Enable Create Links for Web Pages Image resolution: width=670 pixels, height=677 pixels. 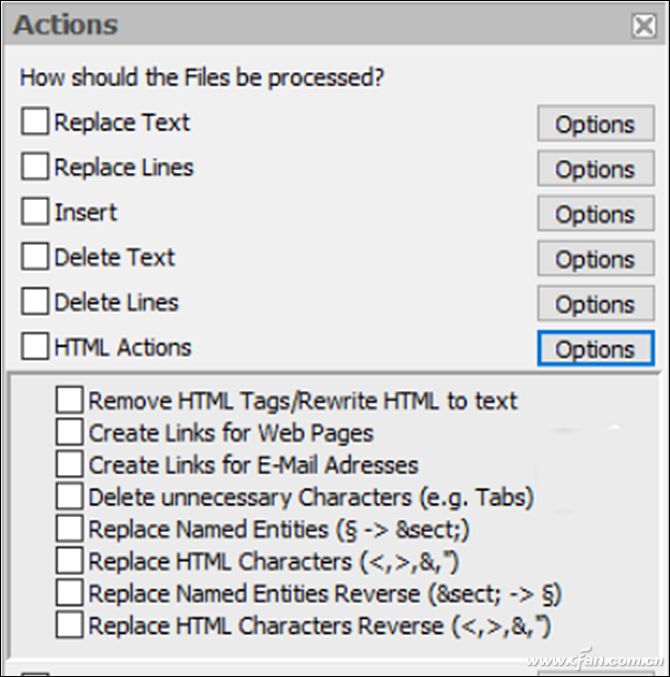tap(69, 433)
